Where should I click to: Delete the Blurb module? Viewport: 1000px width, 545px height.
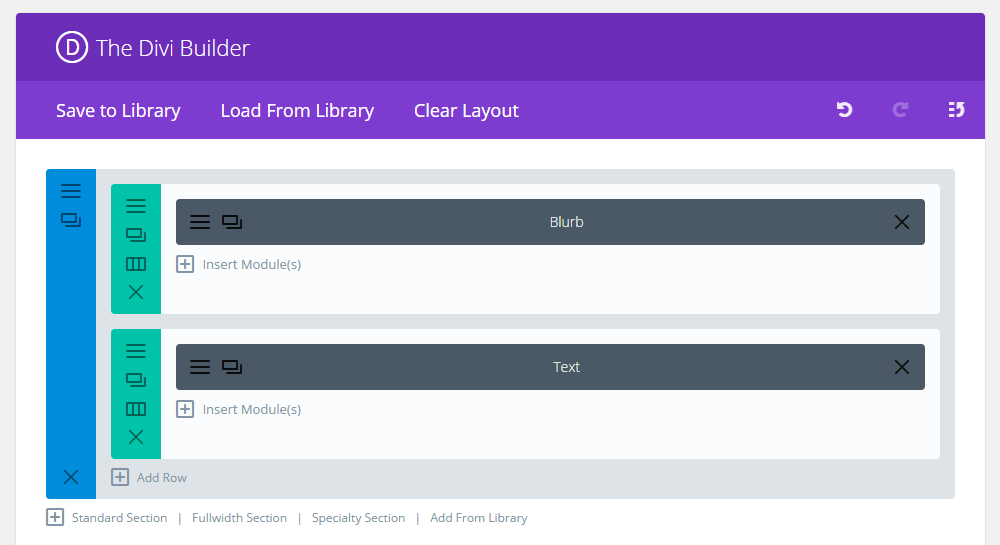[x=902, y=222]
